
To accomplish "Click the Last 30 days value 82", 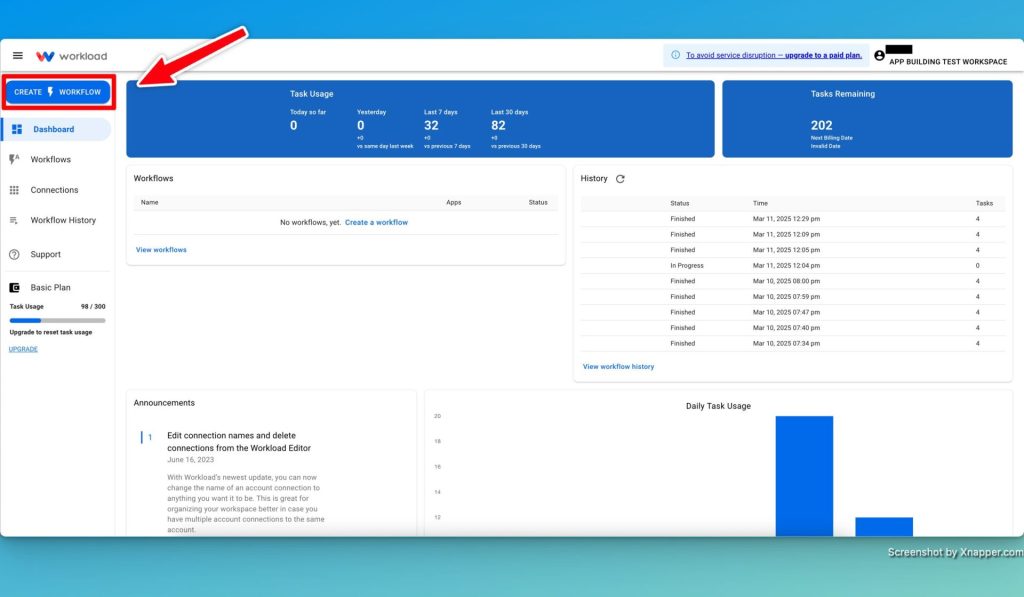I will pyautogui.click(x=498, y=125).
